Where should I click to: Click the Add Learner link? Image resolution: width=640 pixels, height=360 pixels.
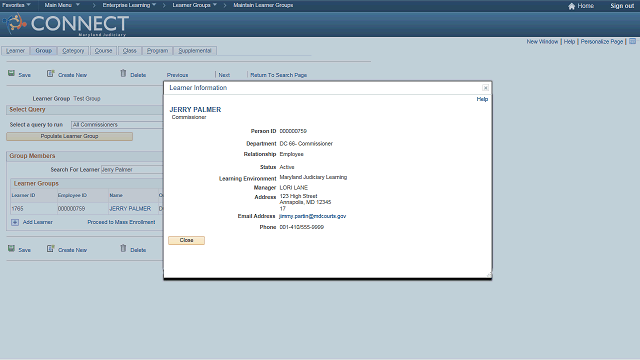(x=38, y=222)
